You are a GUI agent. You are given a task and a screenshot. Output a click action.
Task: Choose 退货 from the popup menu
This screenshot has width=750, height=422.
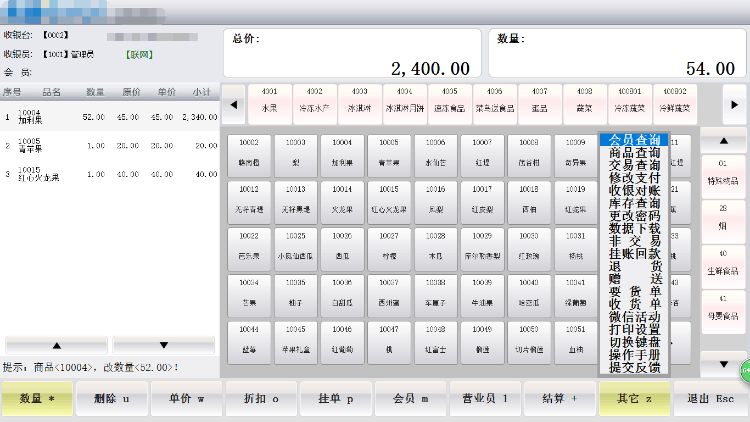click(x=634, y=266)
